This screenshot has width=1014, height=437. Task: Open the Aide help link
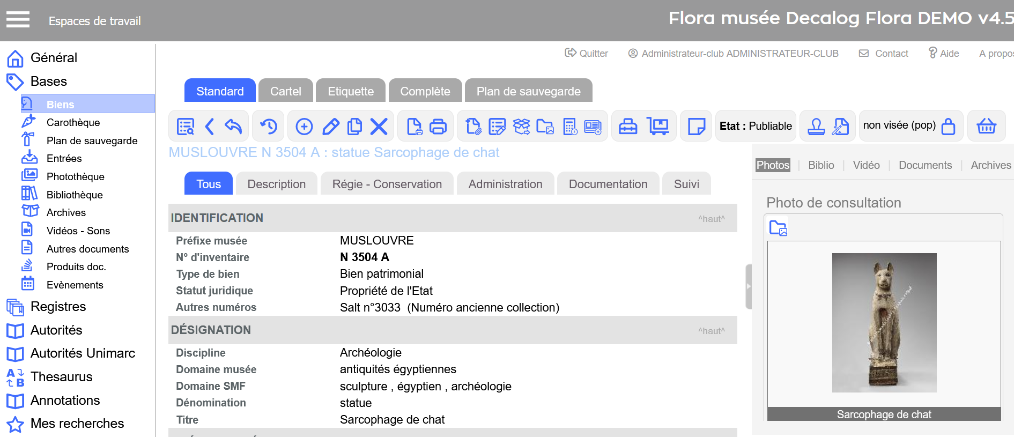[944, 53]
